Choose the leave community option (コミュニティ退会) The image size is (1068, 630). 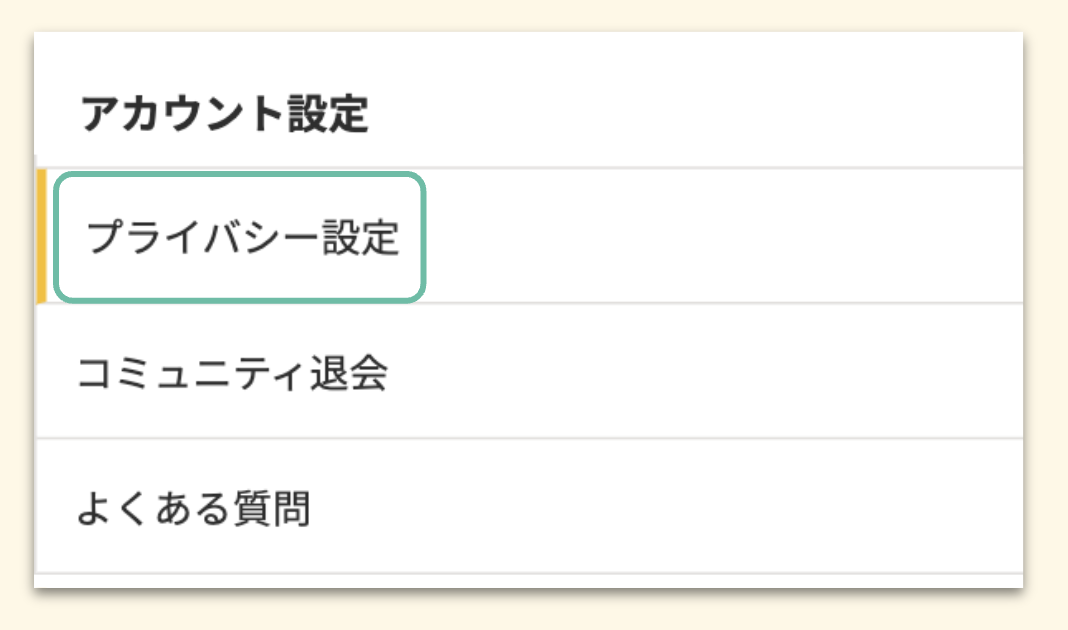(232, 374)
